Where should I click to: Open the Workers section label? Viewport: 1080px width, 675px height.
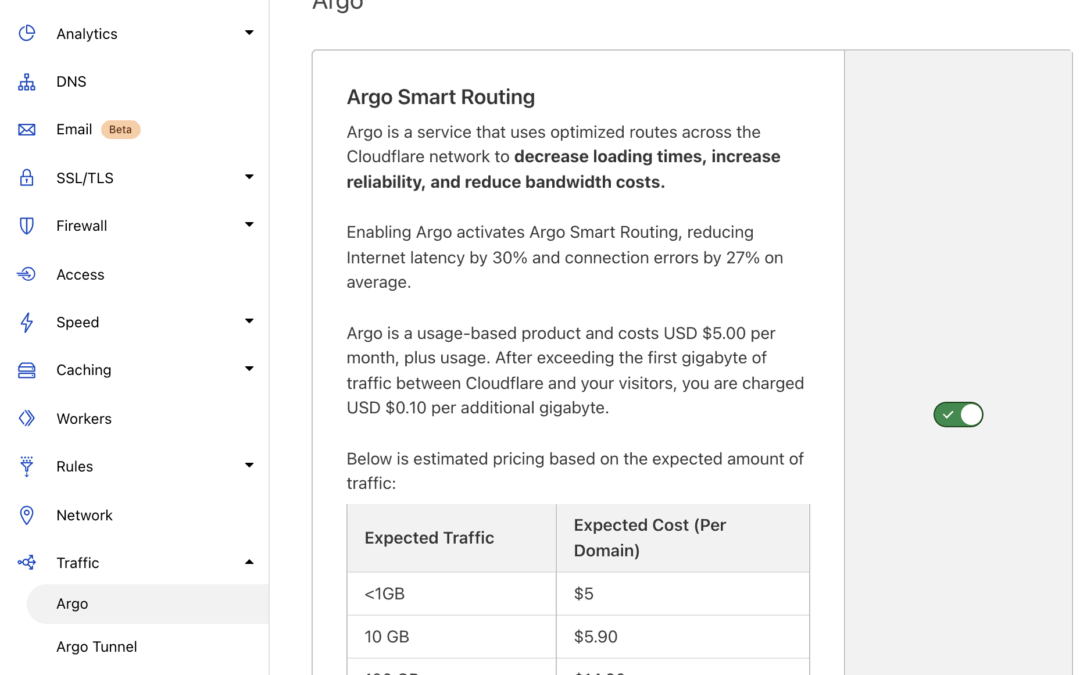tap(83, 419)
